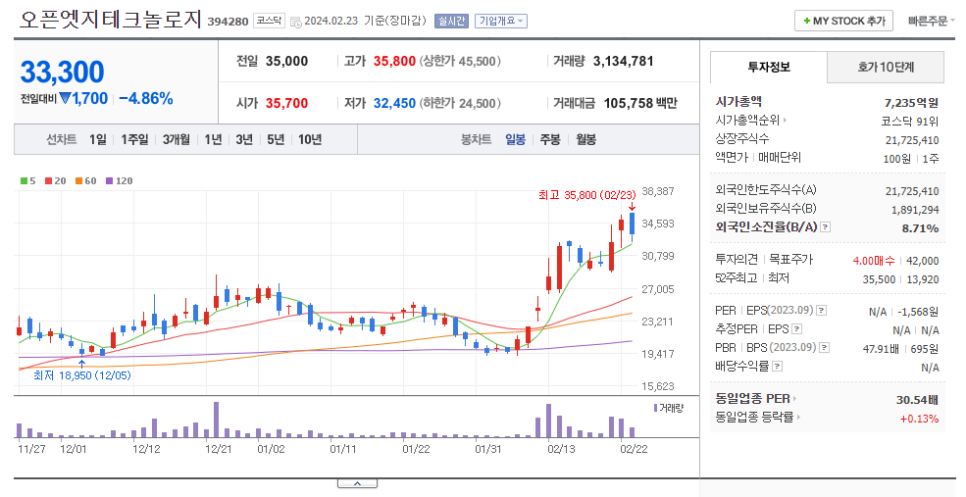Click orange 60-day moving average legend marker
The height and width of the screenshot is (497, 966).
(79, 181)
